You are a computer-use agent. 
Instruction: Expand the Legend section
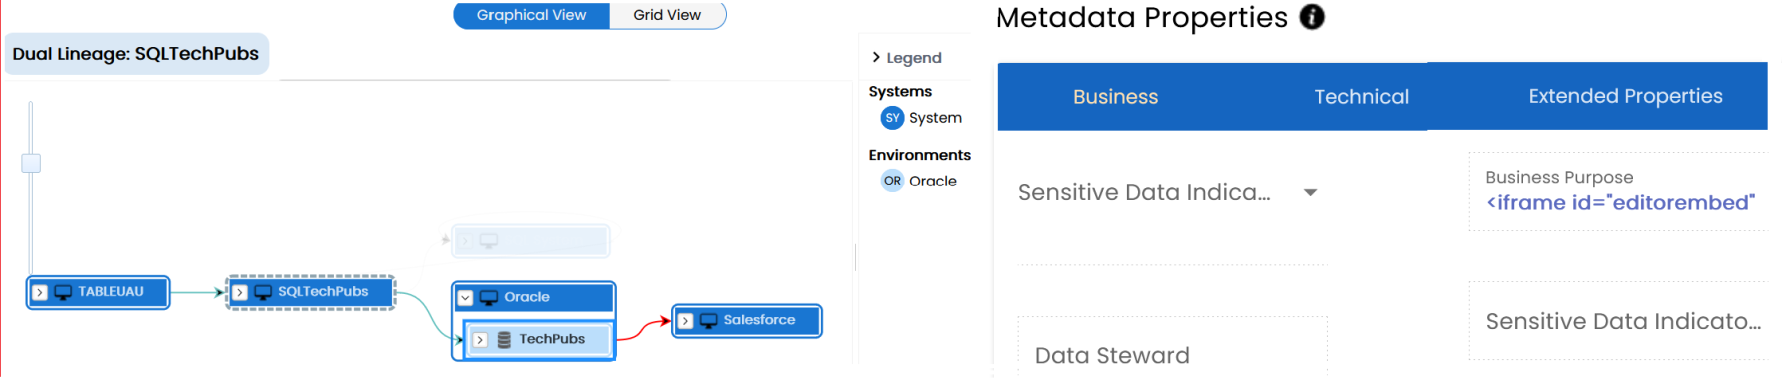(906, 58)
